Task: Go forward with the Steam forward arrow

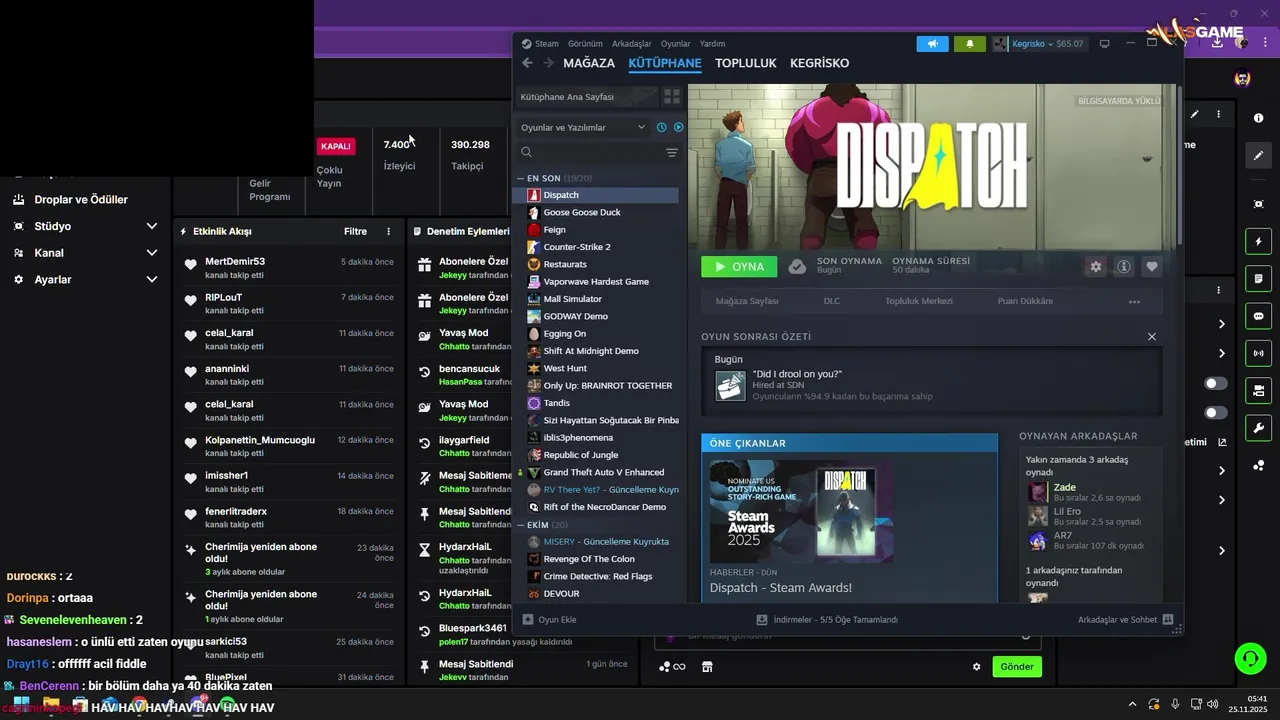Action: coord(548,63)
